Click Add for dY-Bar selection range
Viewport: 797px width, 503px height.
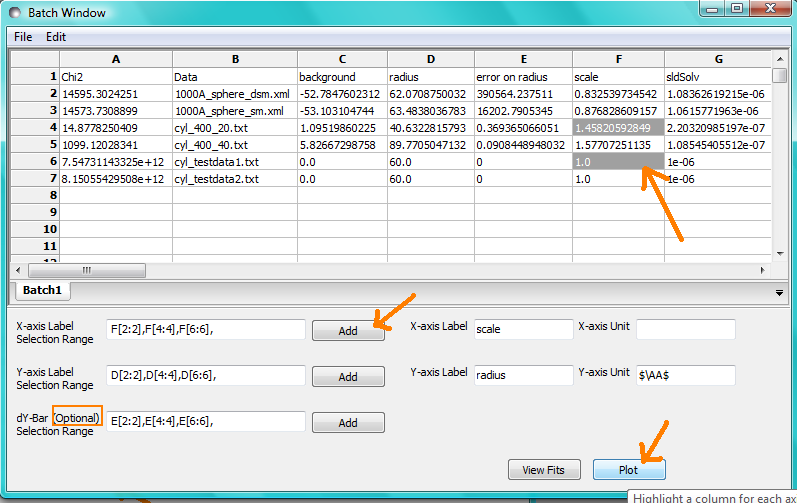pos(347,423)
